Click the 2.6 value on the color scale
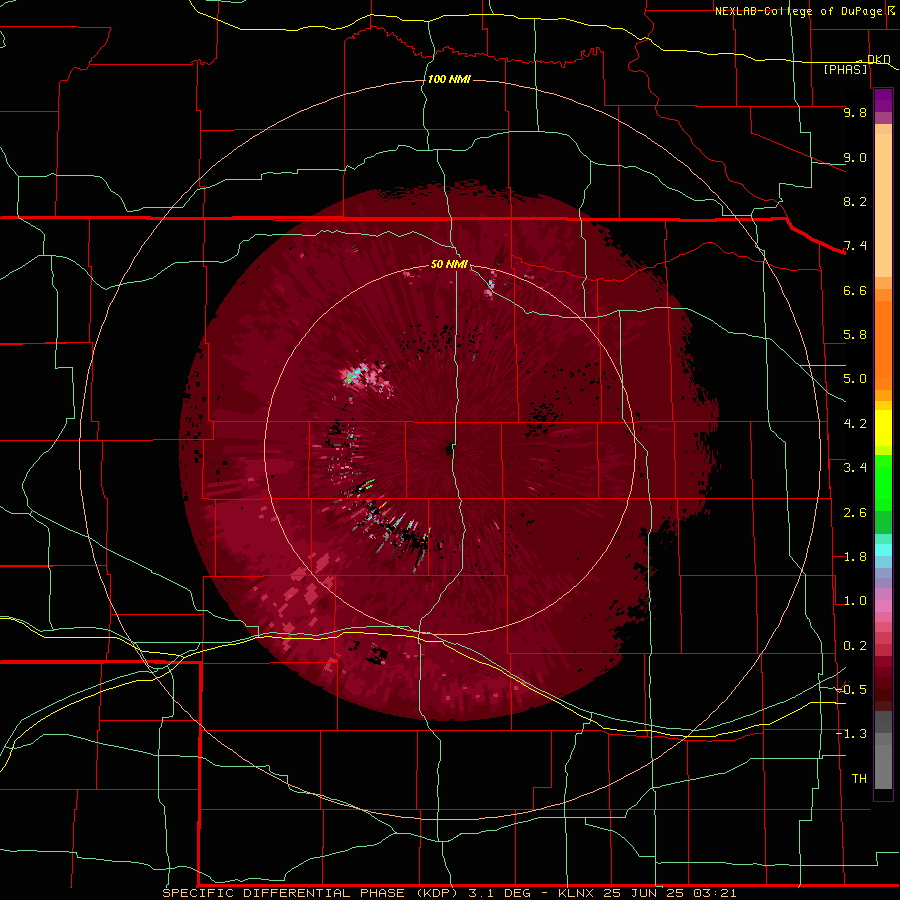 pyautogui.click(x=855, y=513)
